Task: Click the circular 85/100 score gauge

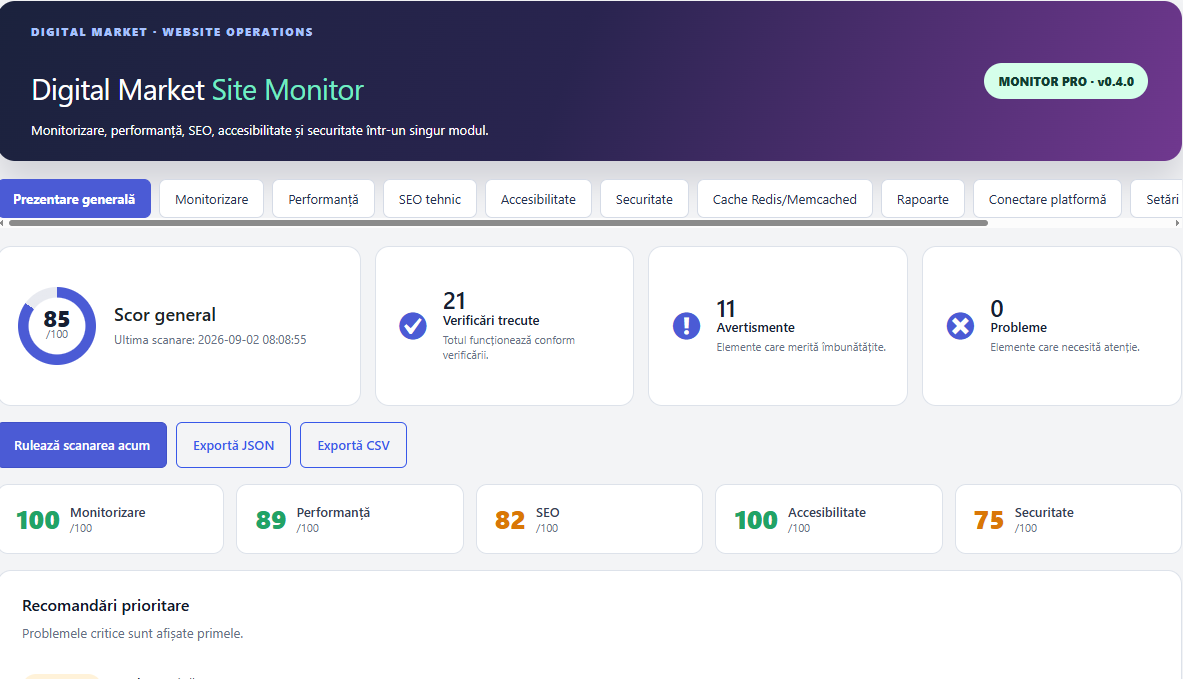Action: 57,326
